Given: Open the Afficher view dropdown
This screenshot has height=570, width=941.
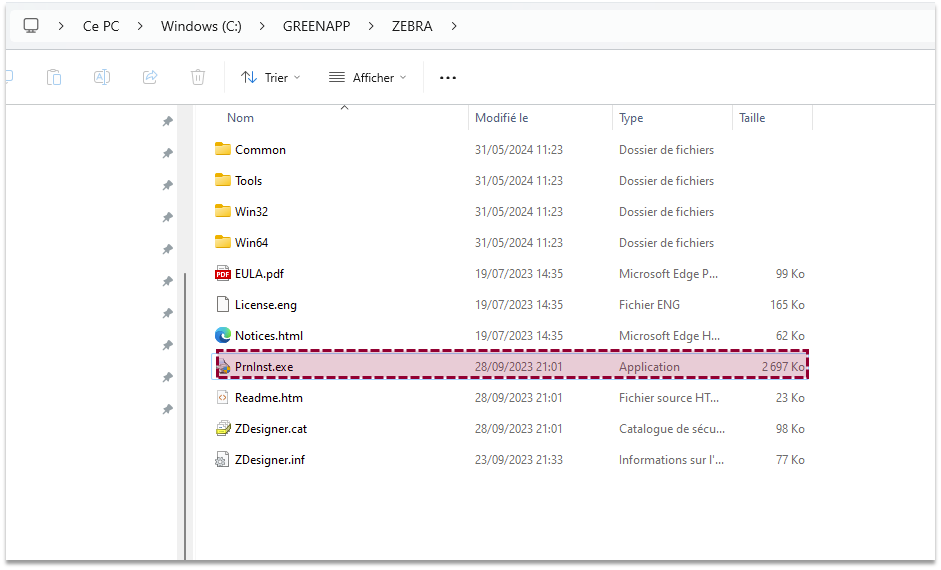Looking at the screenshot, I should pyautogui.click(x=367, y=77).
